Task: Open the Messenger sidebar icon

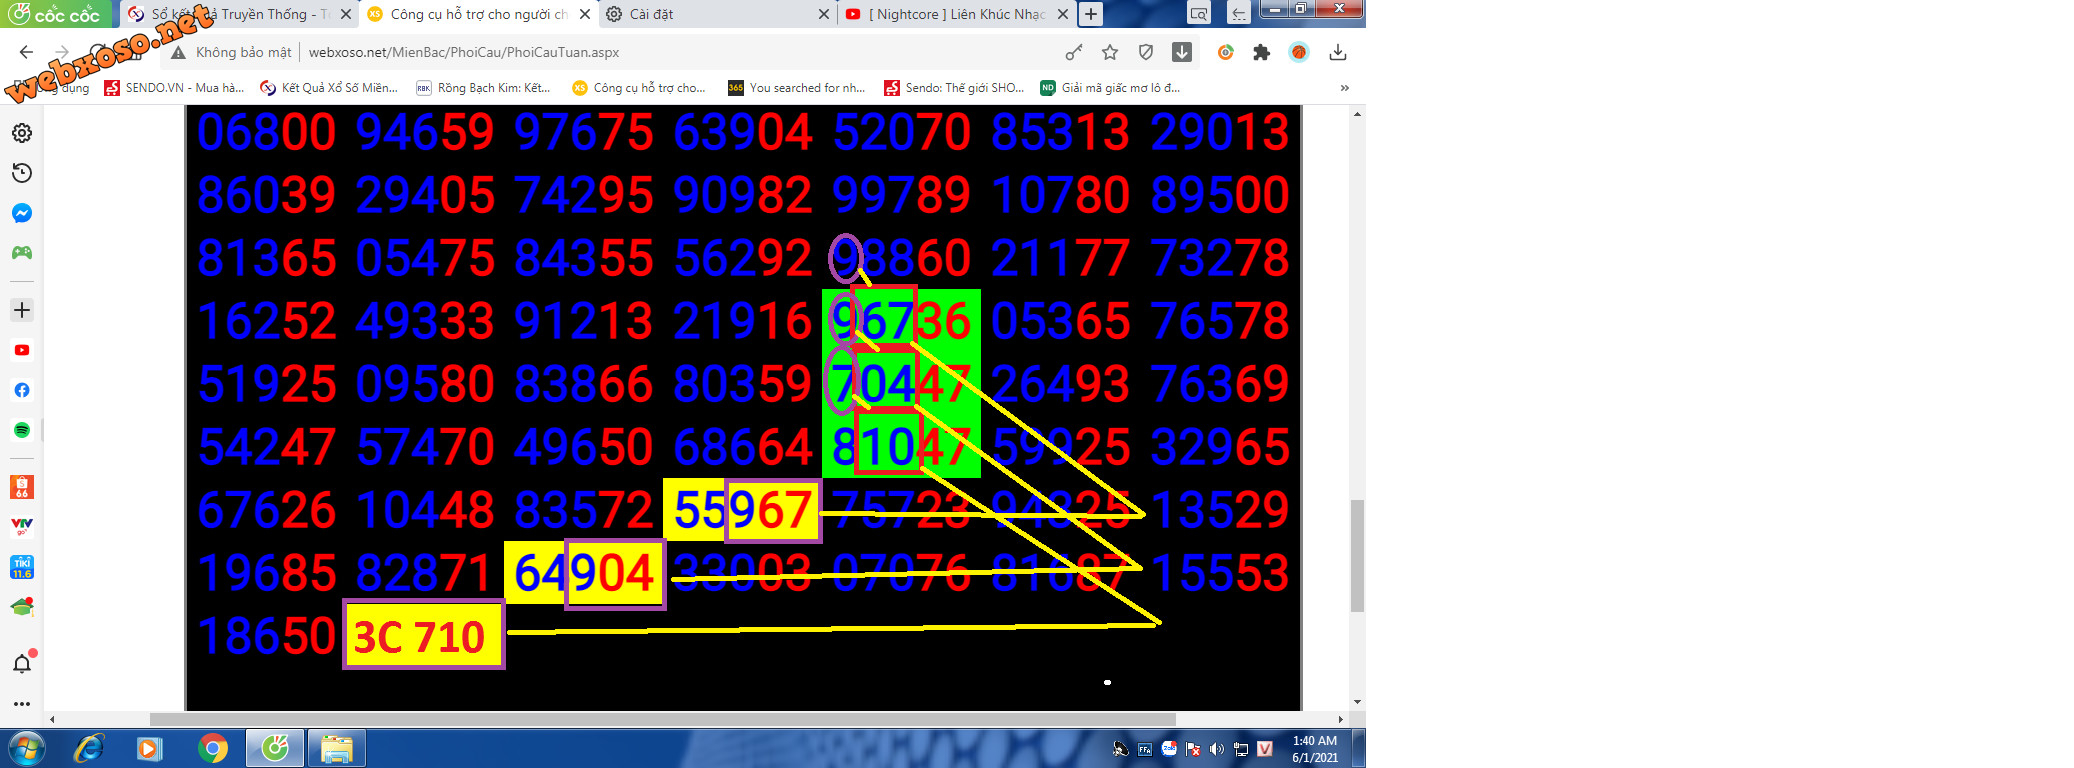Action: pos(22,213)
